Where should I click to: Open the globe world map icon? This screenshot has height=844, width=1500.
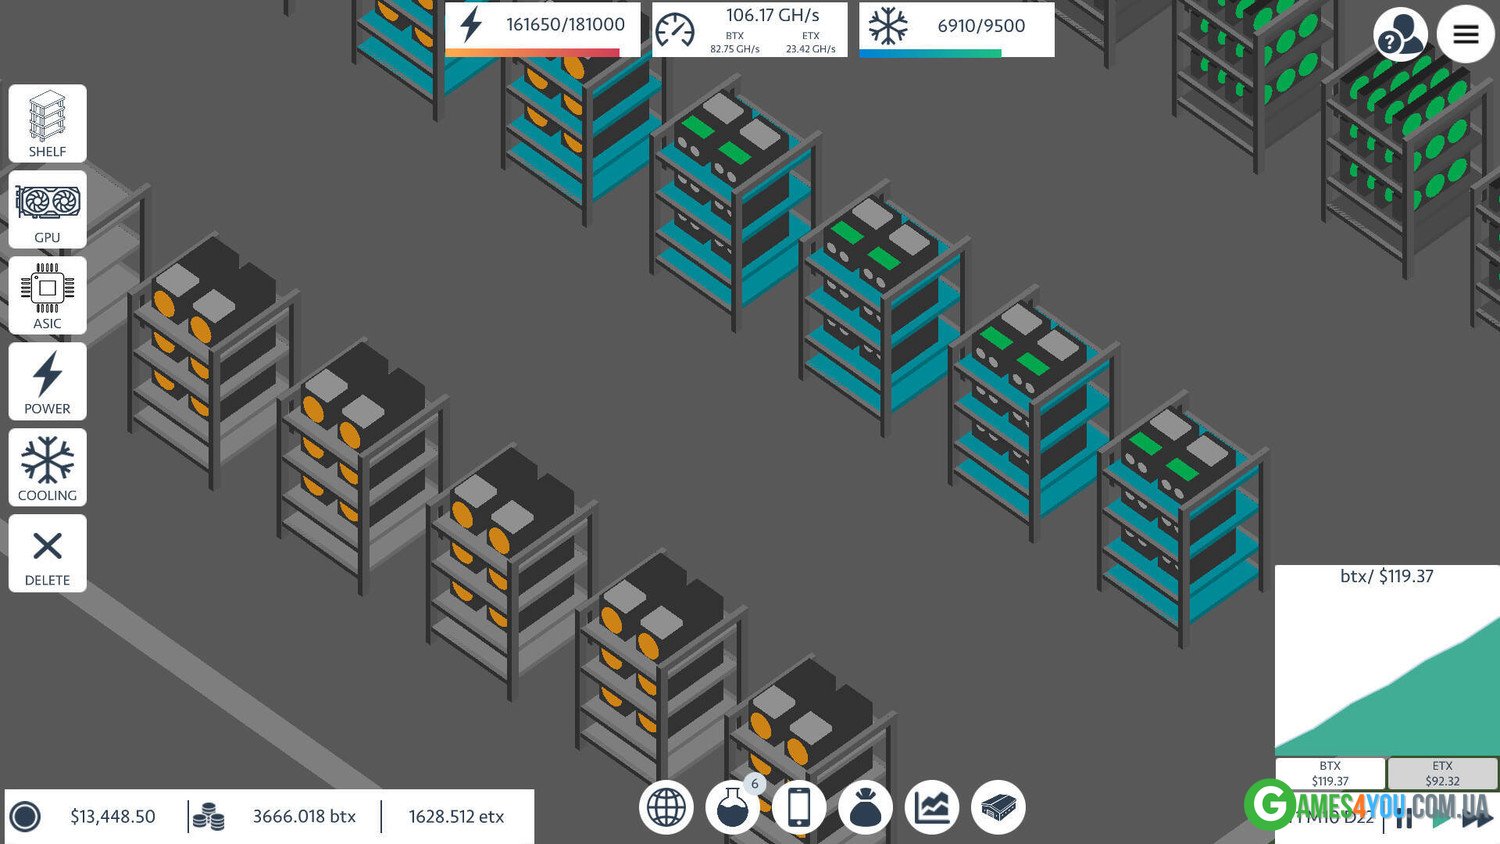click(x=666, y=807)
